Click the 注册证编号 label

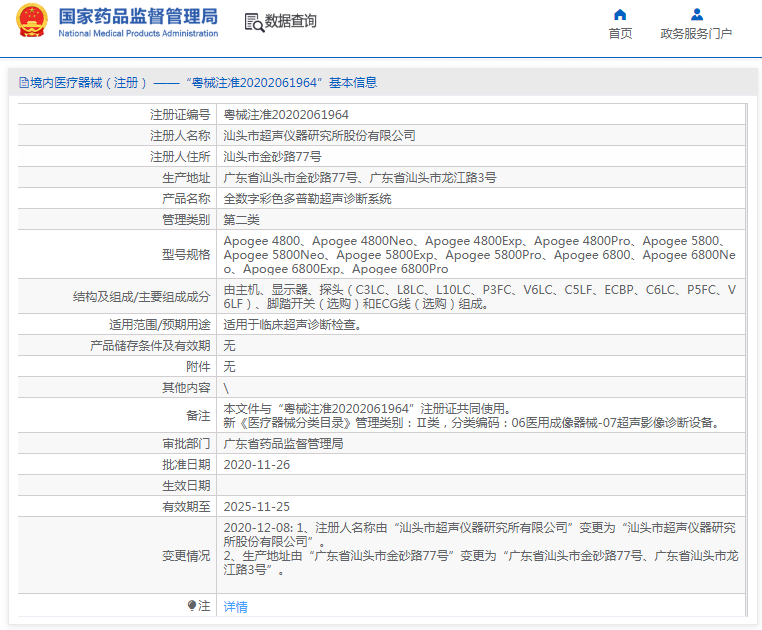coord(180,115)
